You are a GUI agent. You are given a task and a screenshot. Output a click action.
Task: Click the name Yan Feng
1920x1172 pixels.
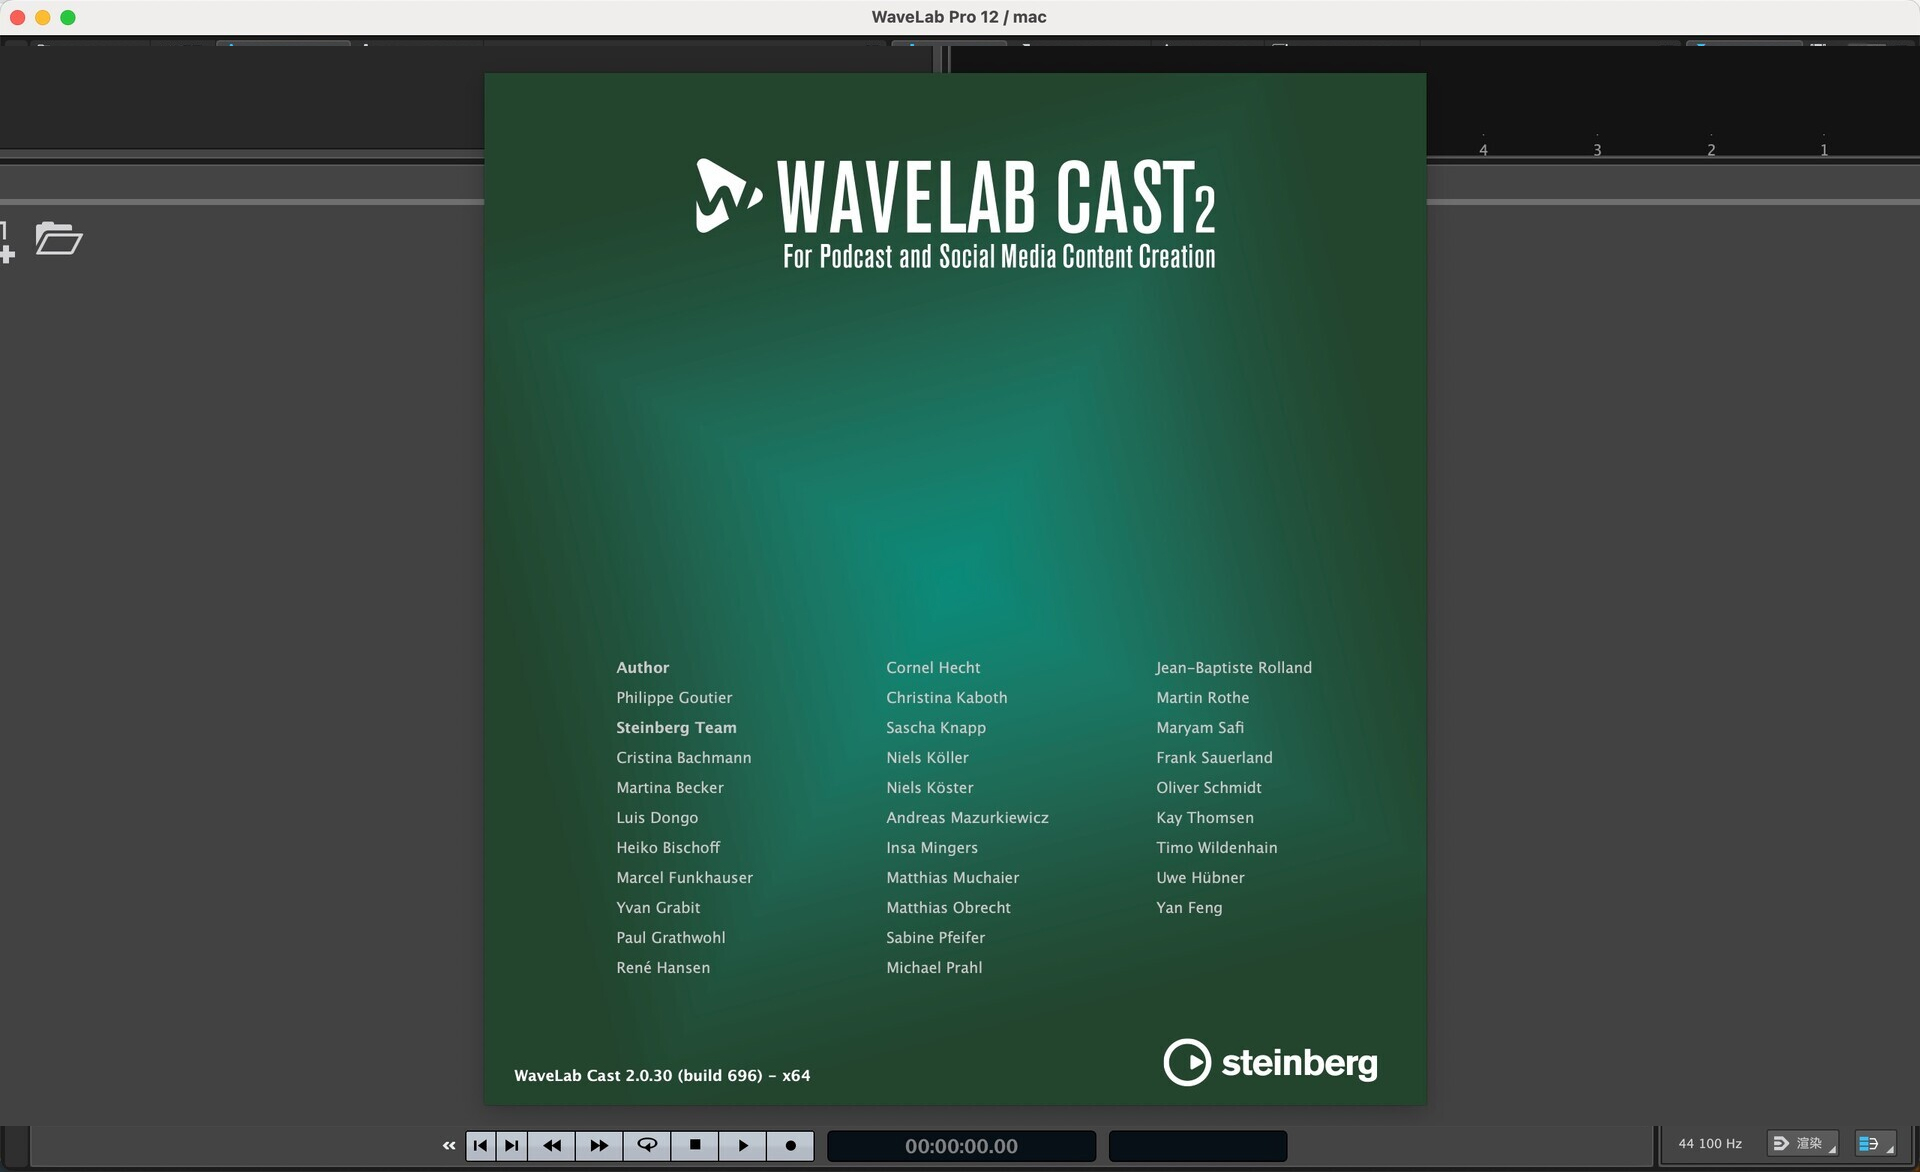pyautogui.click(x=1189, y=908)
